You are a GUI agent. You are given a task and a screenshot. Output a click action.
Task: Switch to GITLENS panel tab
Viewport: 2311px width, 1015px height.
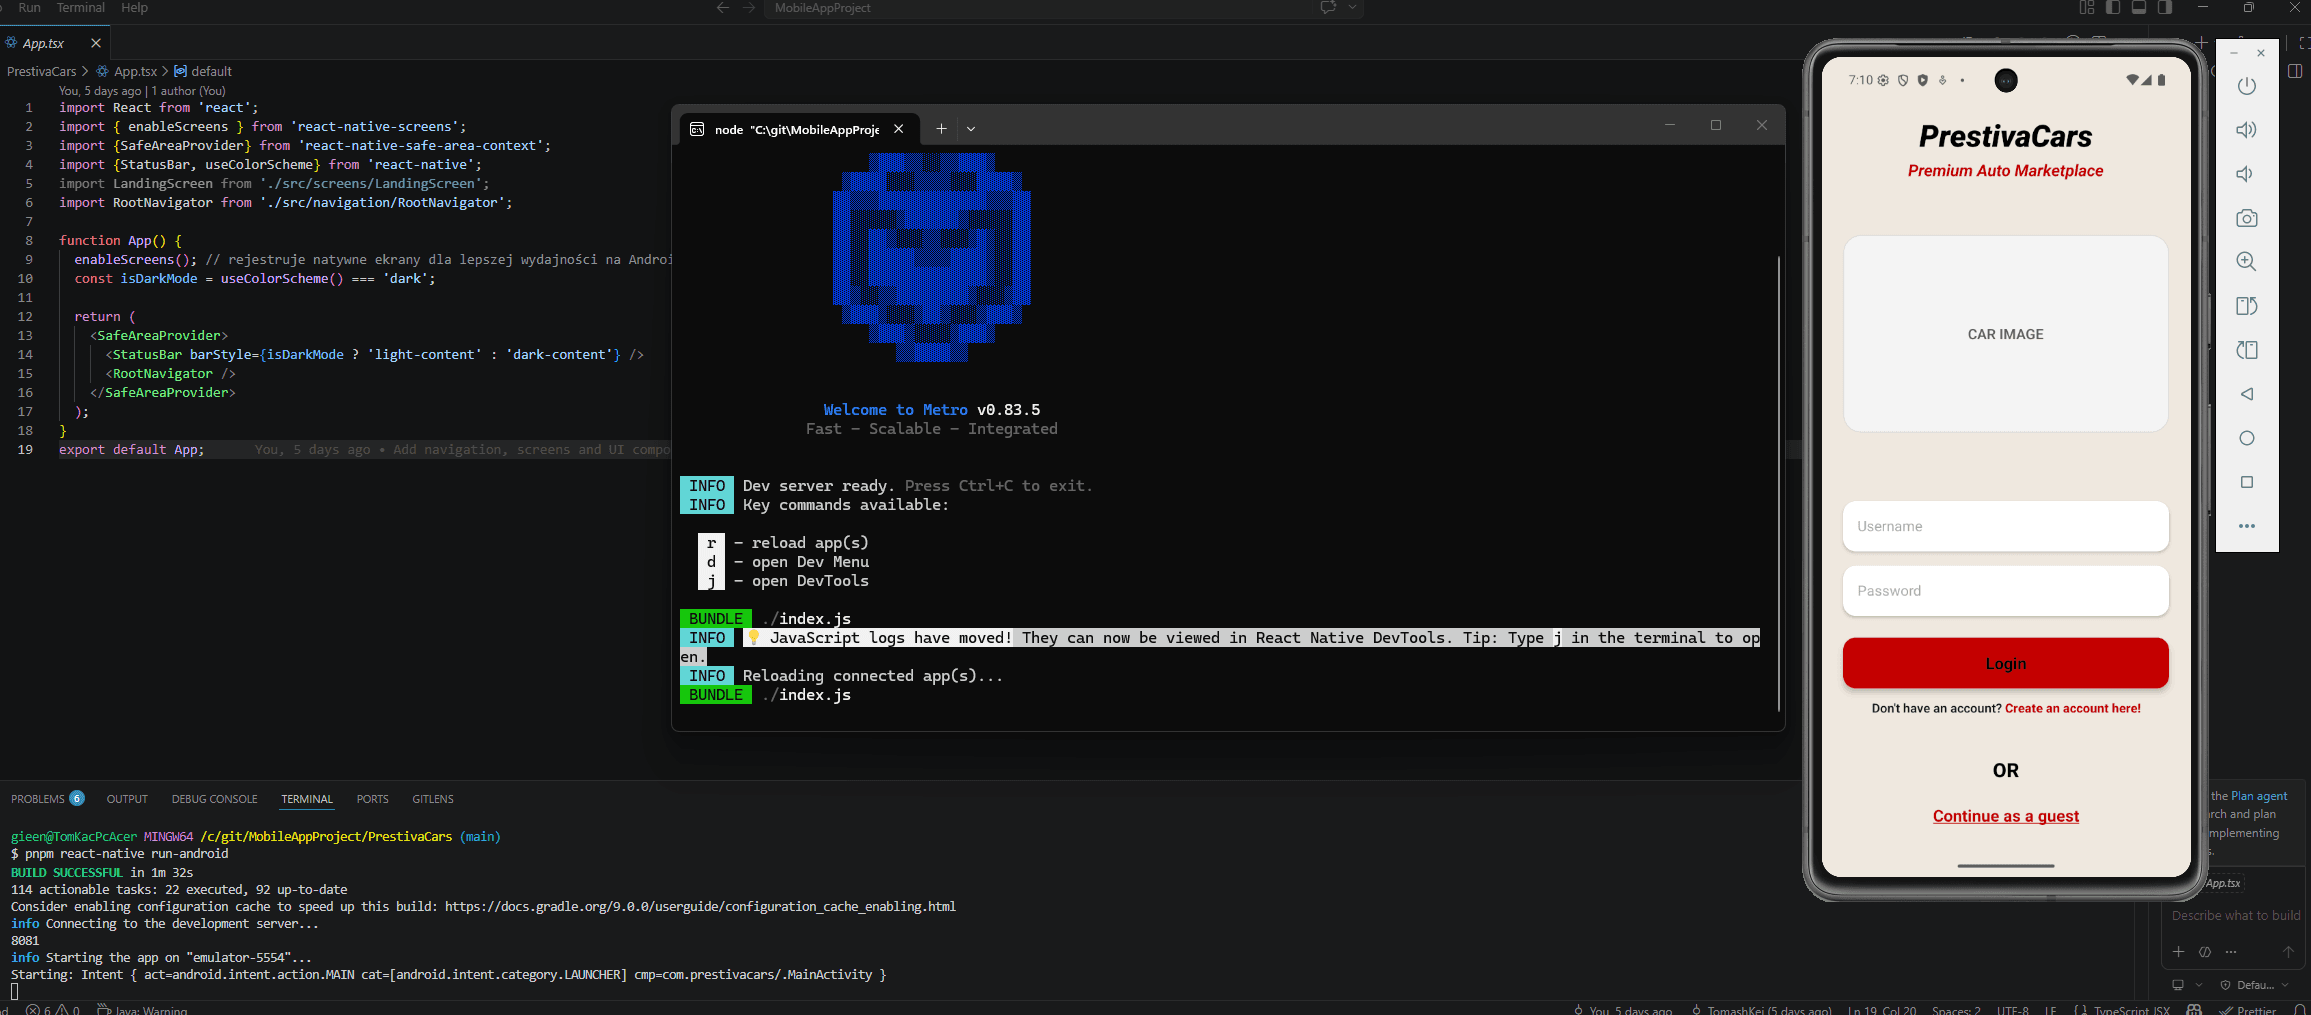[433, 799]
